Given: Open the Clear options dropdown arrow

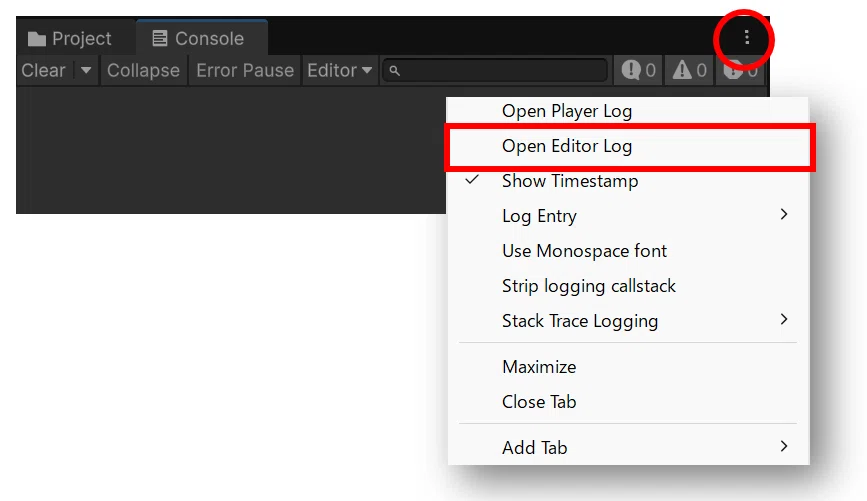Looking at the screenshot, I should click(x=86, y=70).
